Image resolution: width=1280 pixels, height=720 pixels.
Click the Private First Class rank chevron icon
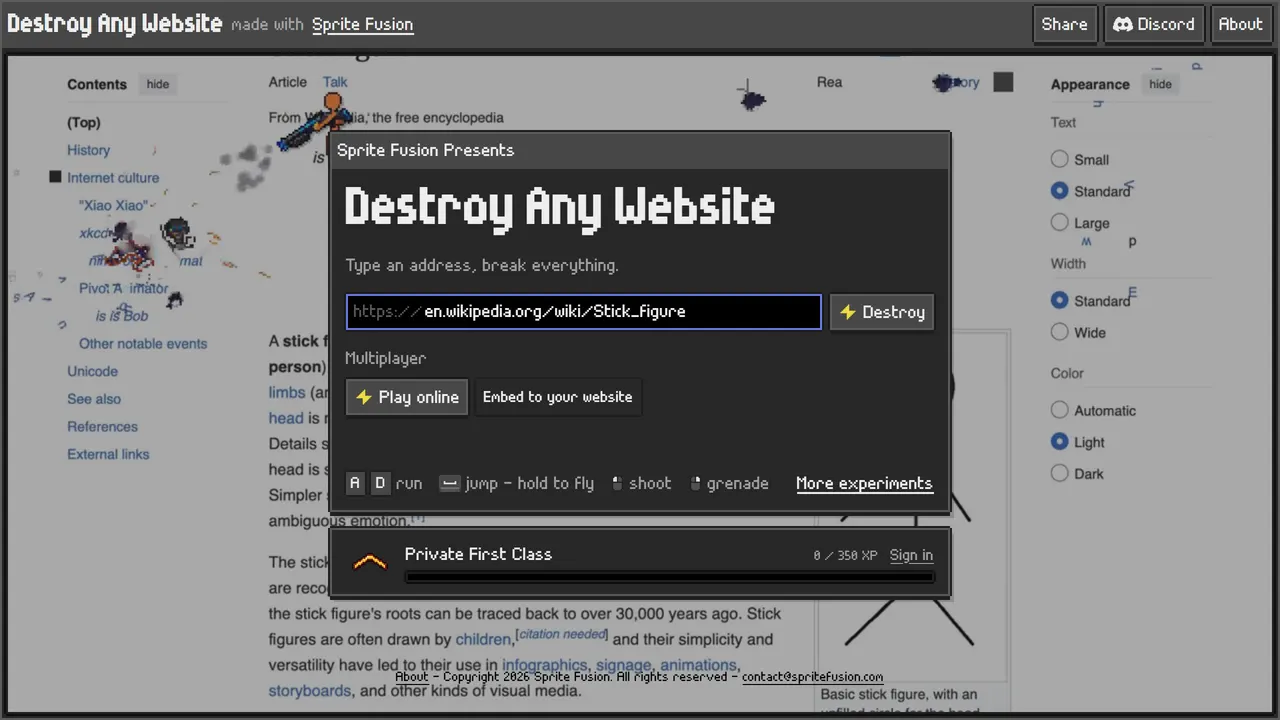[370, 562]
